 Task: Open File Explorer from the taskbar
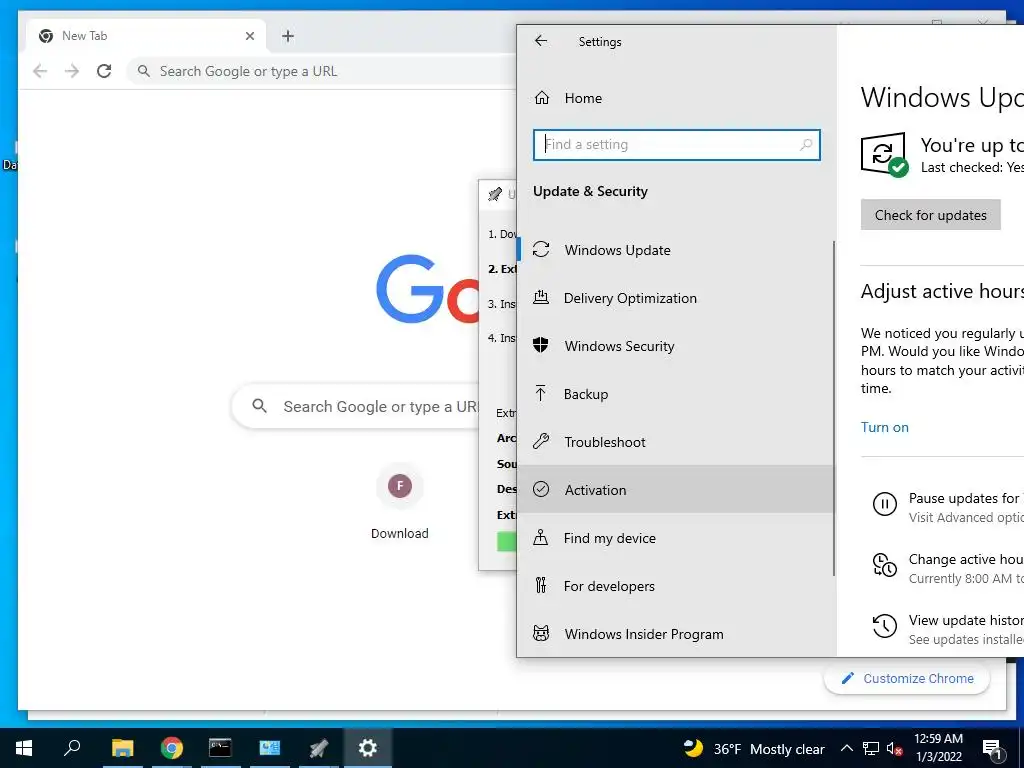pos(122,748)
